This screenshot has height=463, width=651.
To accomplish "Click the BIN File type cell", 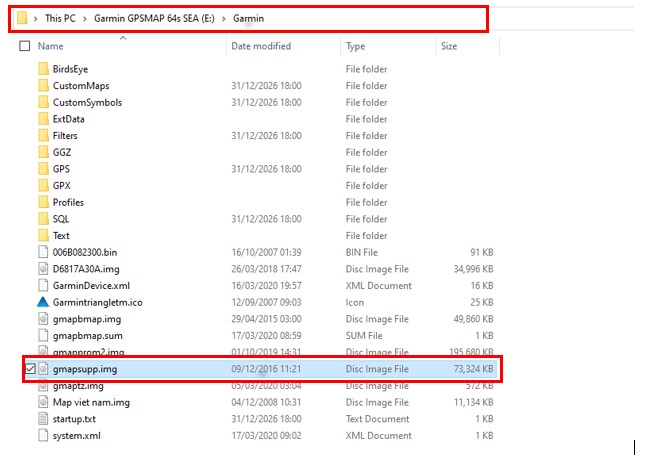I will point(362,252).
